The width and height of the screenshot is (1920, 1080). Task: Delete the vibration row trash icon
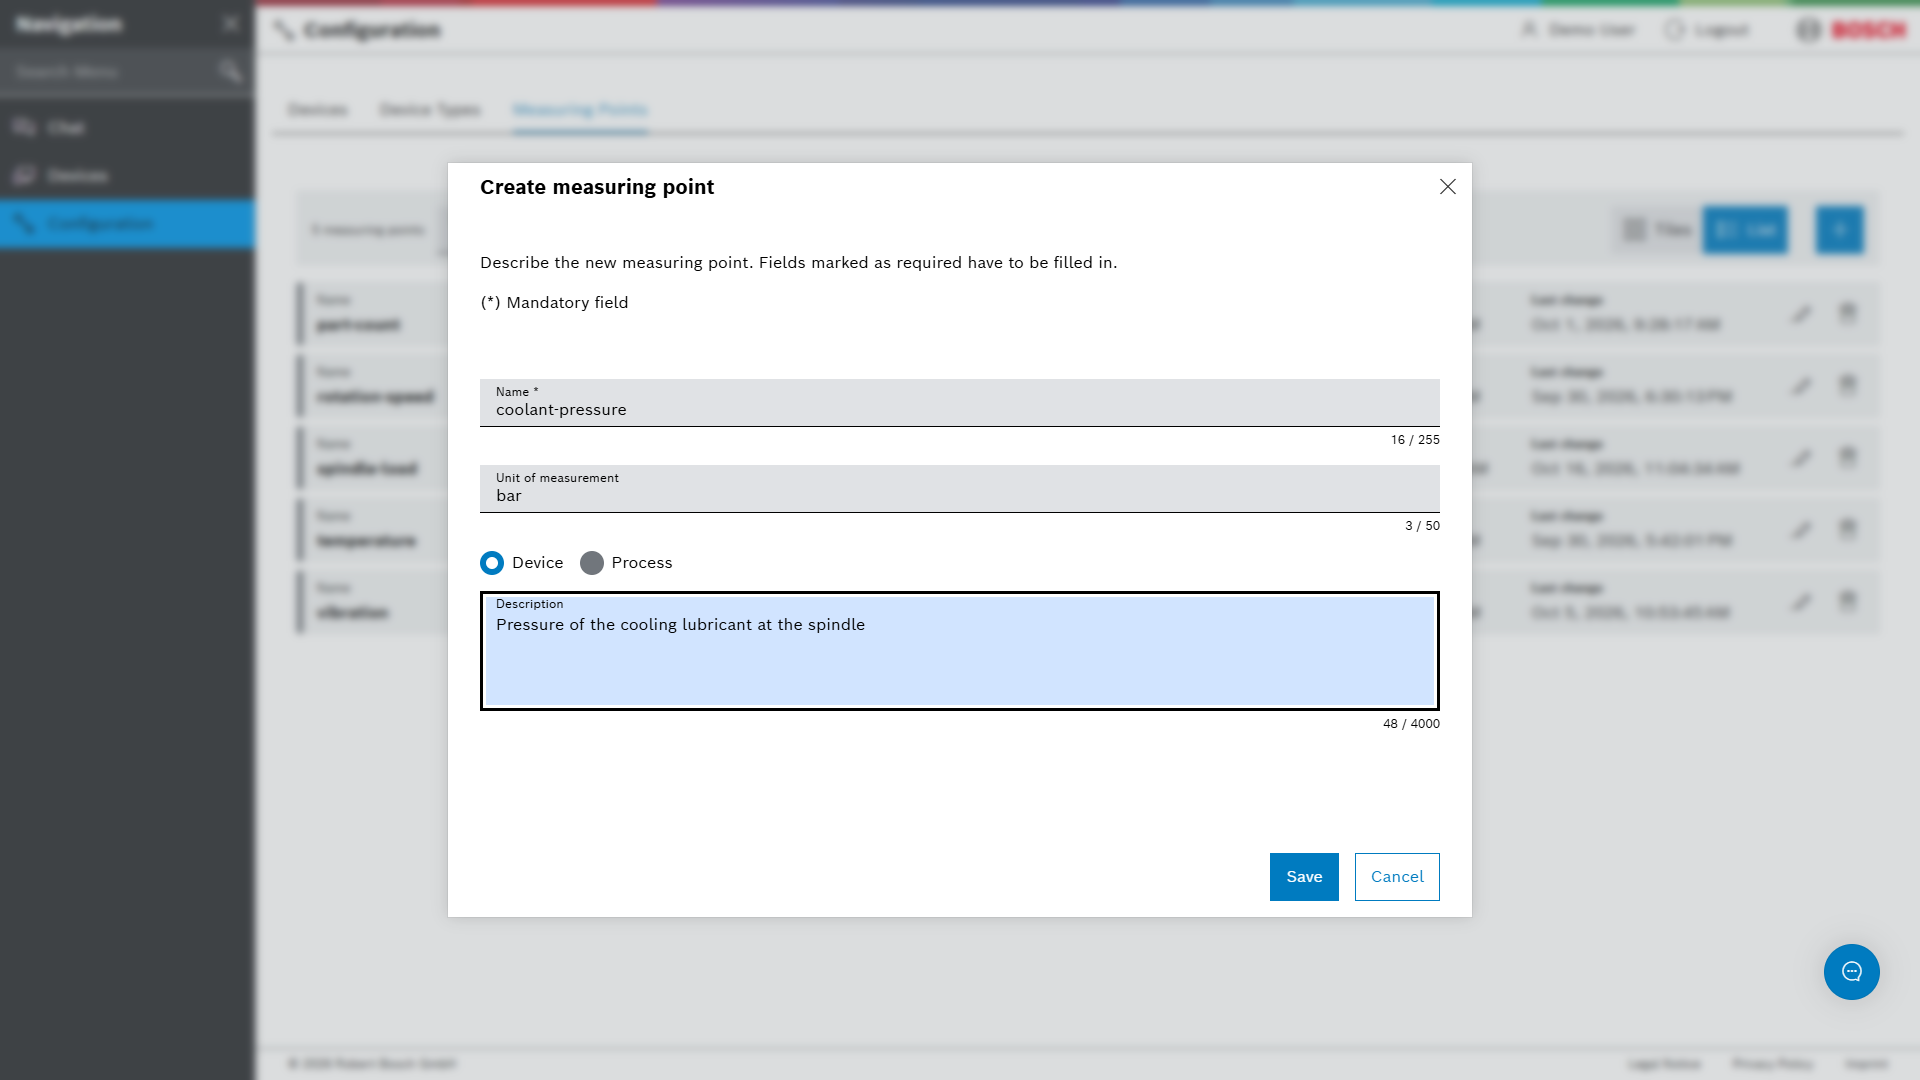(x=1848, y=601)
